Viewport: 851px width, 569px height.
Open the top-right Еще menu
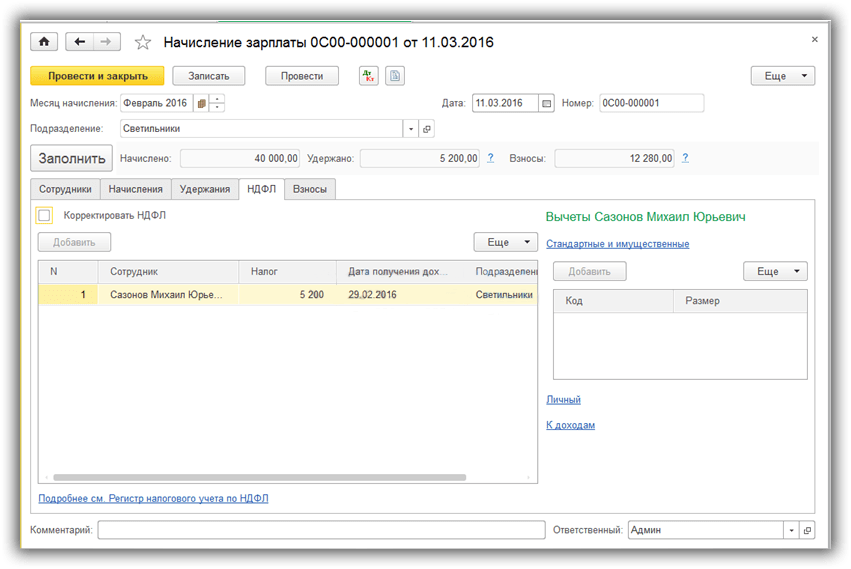click(x=782, y=76)
